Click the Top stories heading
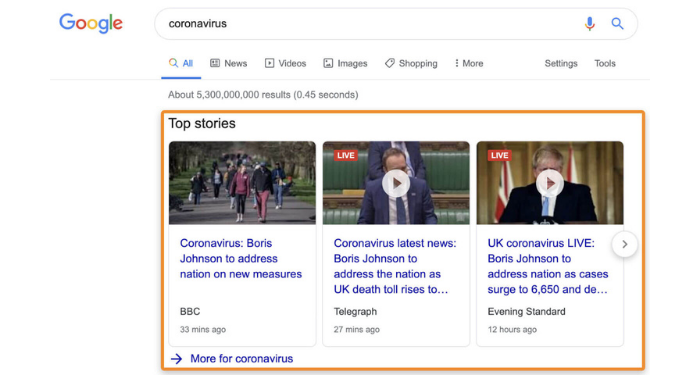Image resolution: width=700 pixels, height=375 pixels. [202, 123]
